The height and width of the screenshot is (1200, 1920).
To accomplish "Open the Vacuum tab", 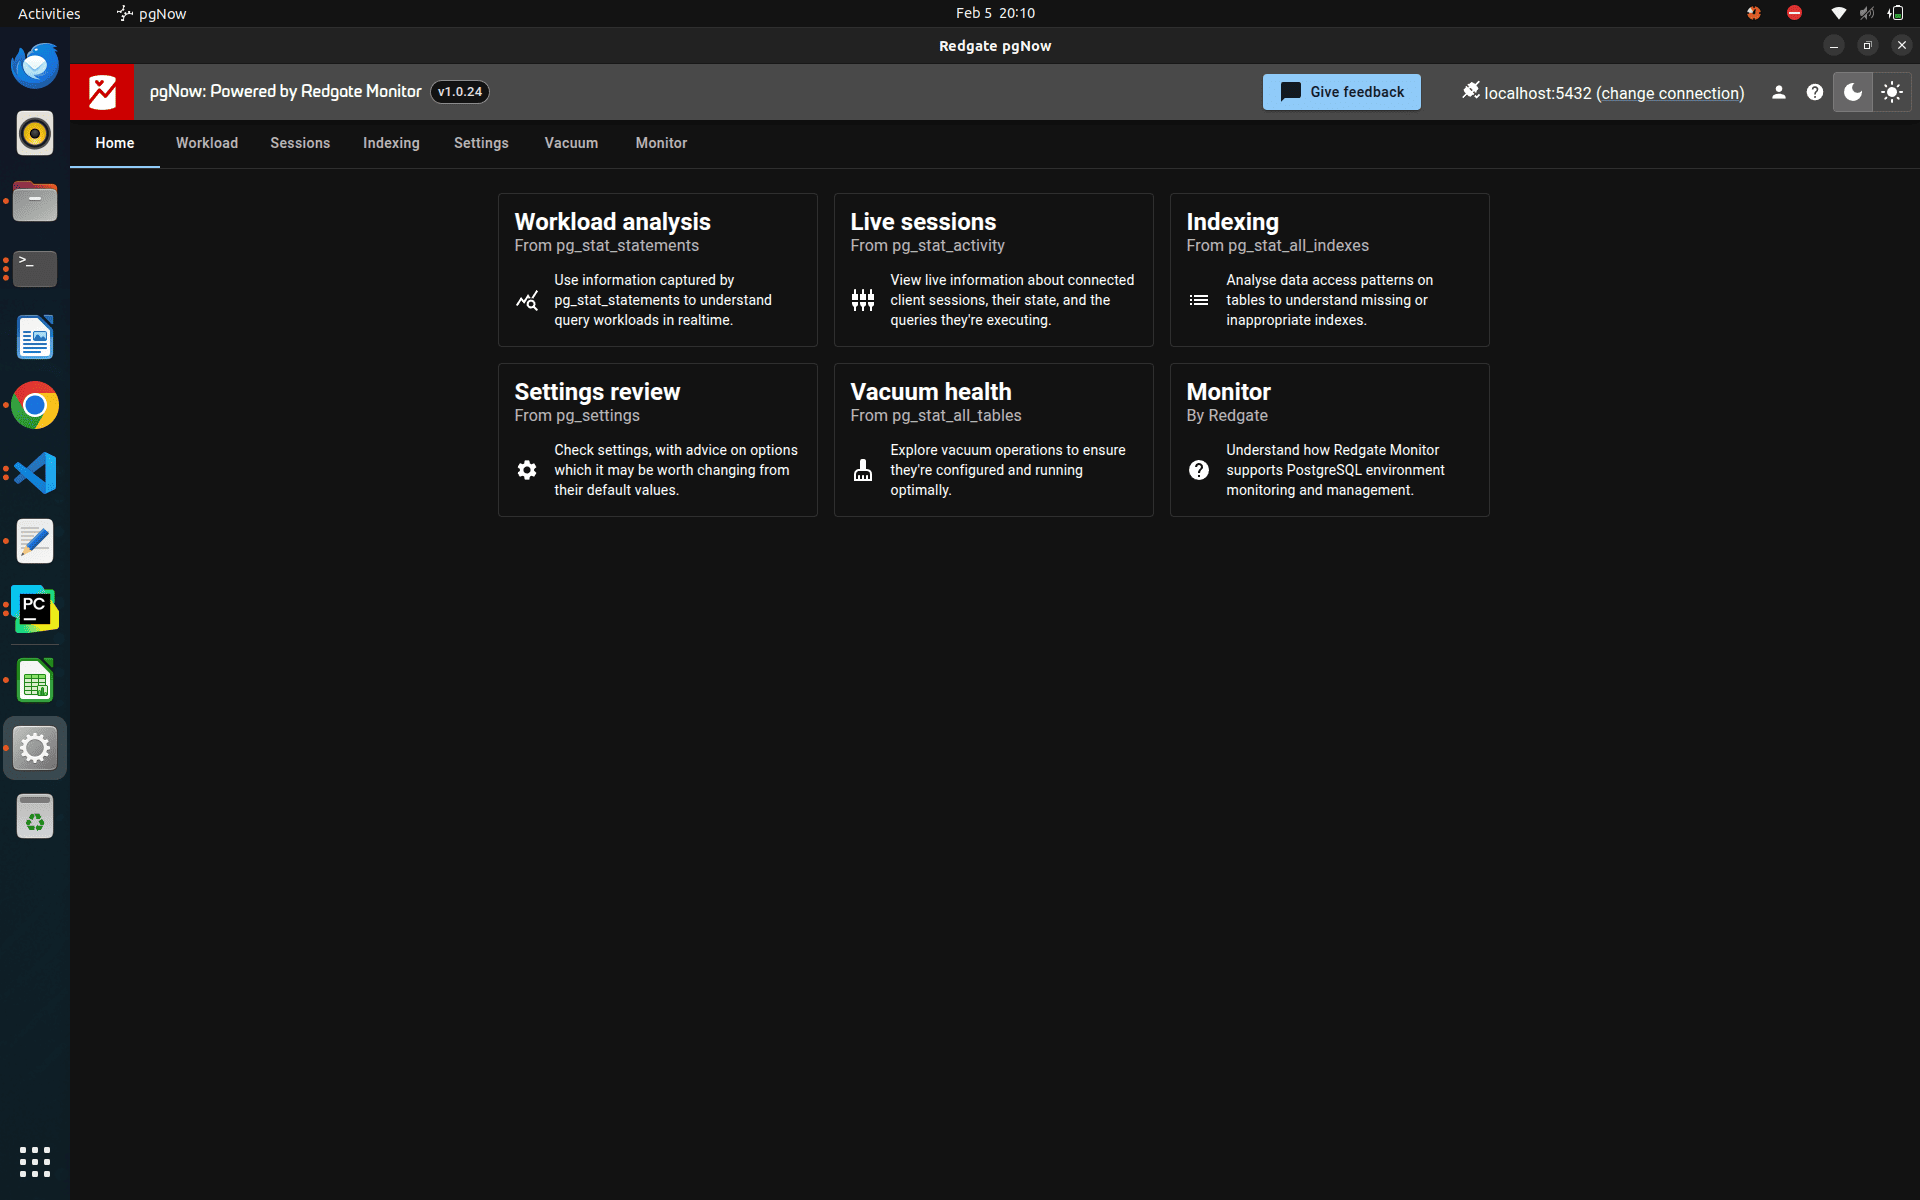I will (570, 143).
